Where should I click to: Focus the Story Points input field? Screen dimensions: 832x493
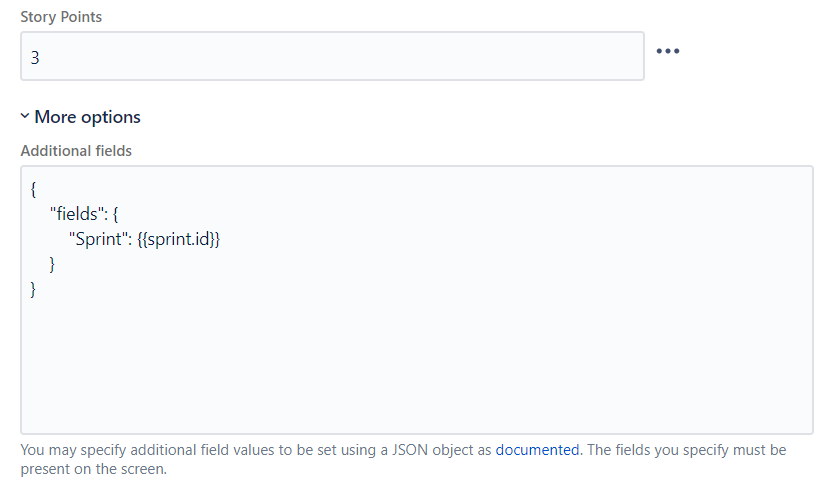[x=332, y=56]
